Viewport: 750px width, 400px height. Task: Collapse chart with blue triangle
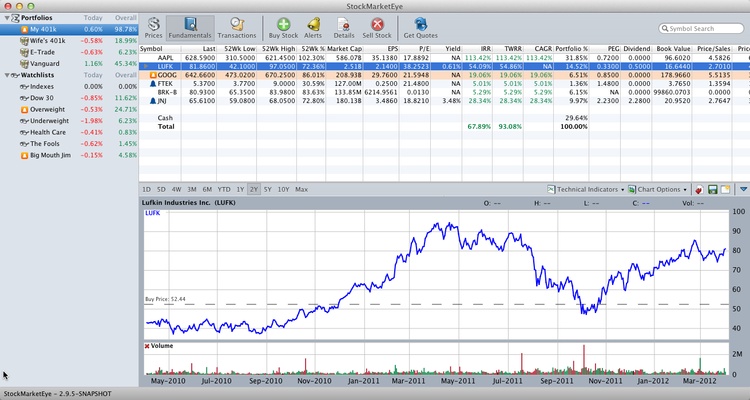tap(743, 189)
